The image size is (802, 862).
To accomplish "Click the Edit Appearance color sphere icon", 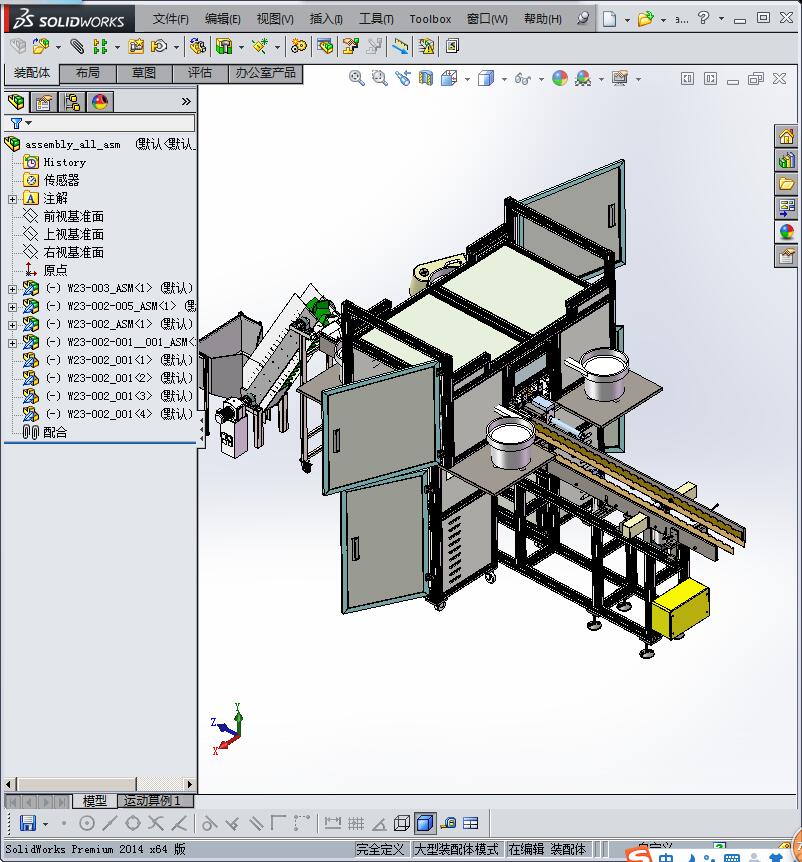I will tap(560, 79).
